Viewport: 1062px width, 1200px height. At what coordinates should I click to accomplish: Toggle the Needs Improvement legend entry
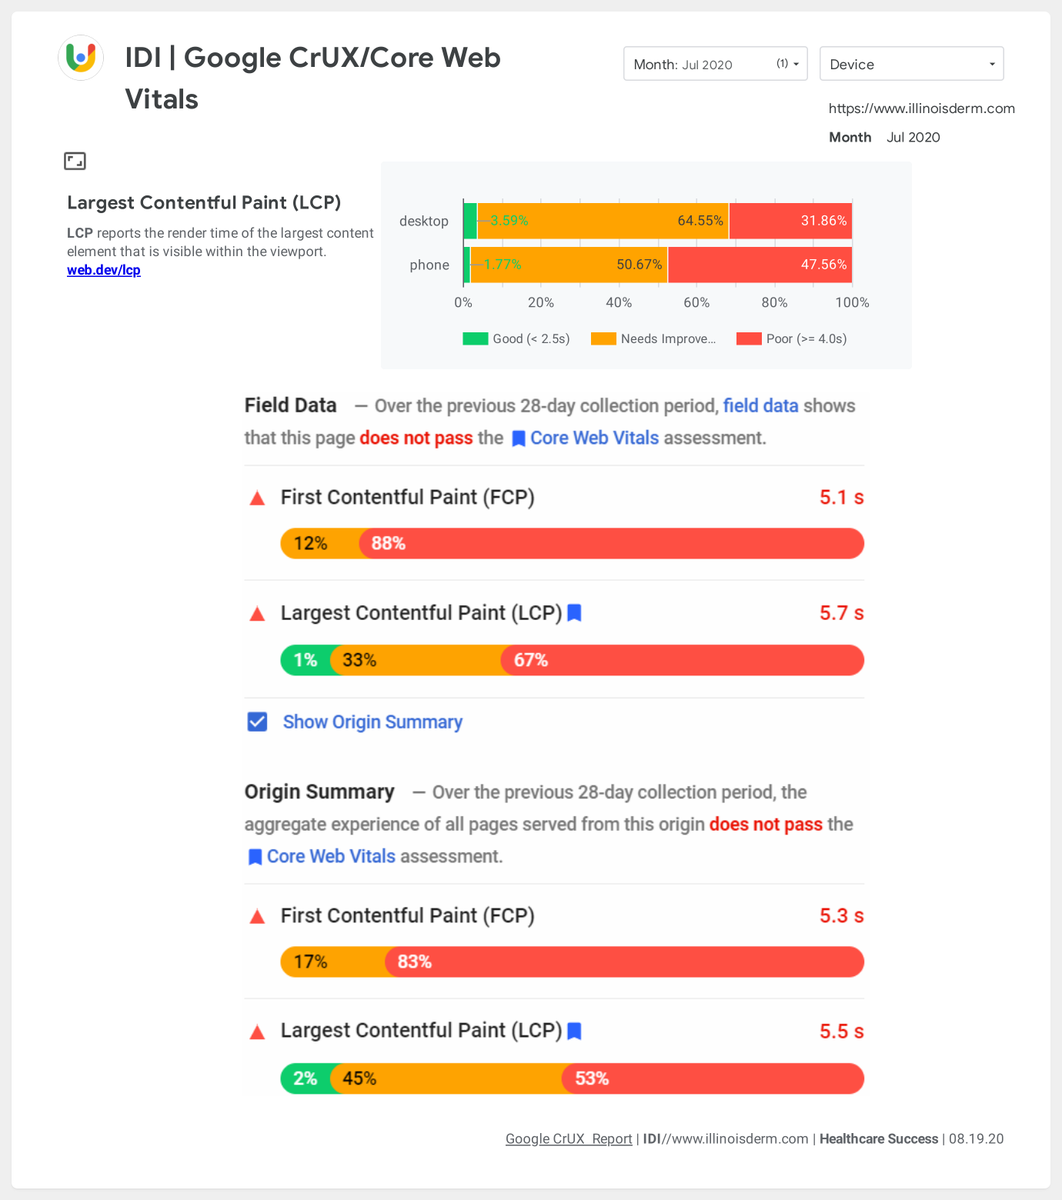click(x=653, y=339)
